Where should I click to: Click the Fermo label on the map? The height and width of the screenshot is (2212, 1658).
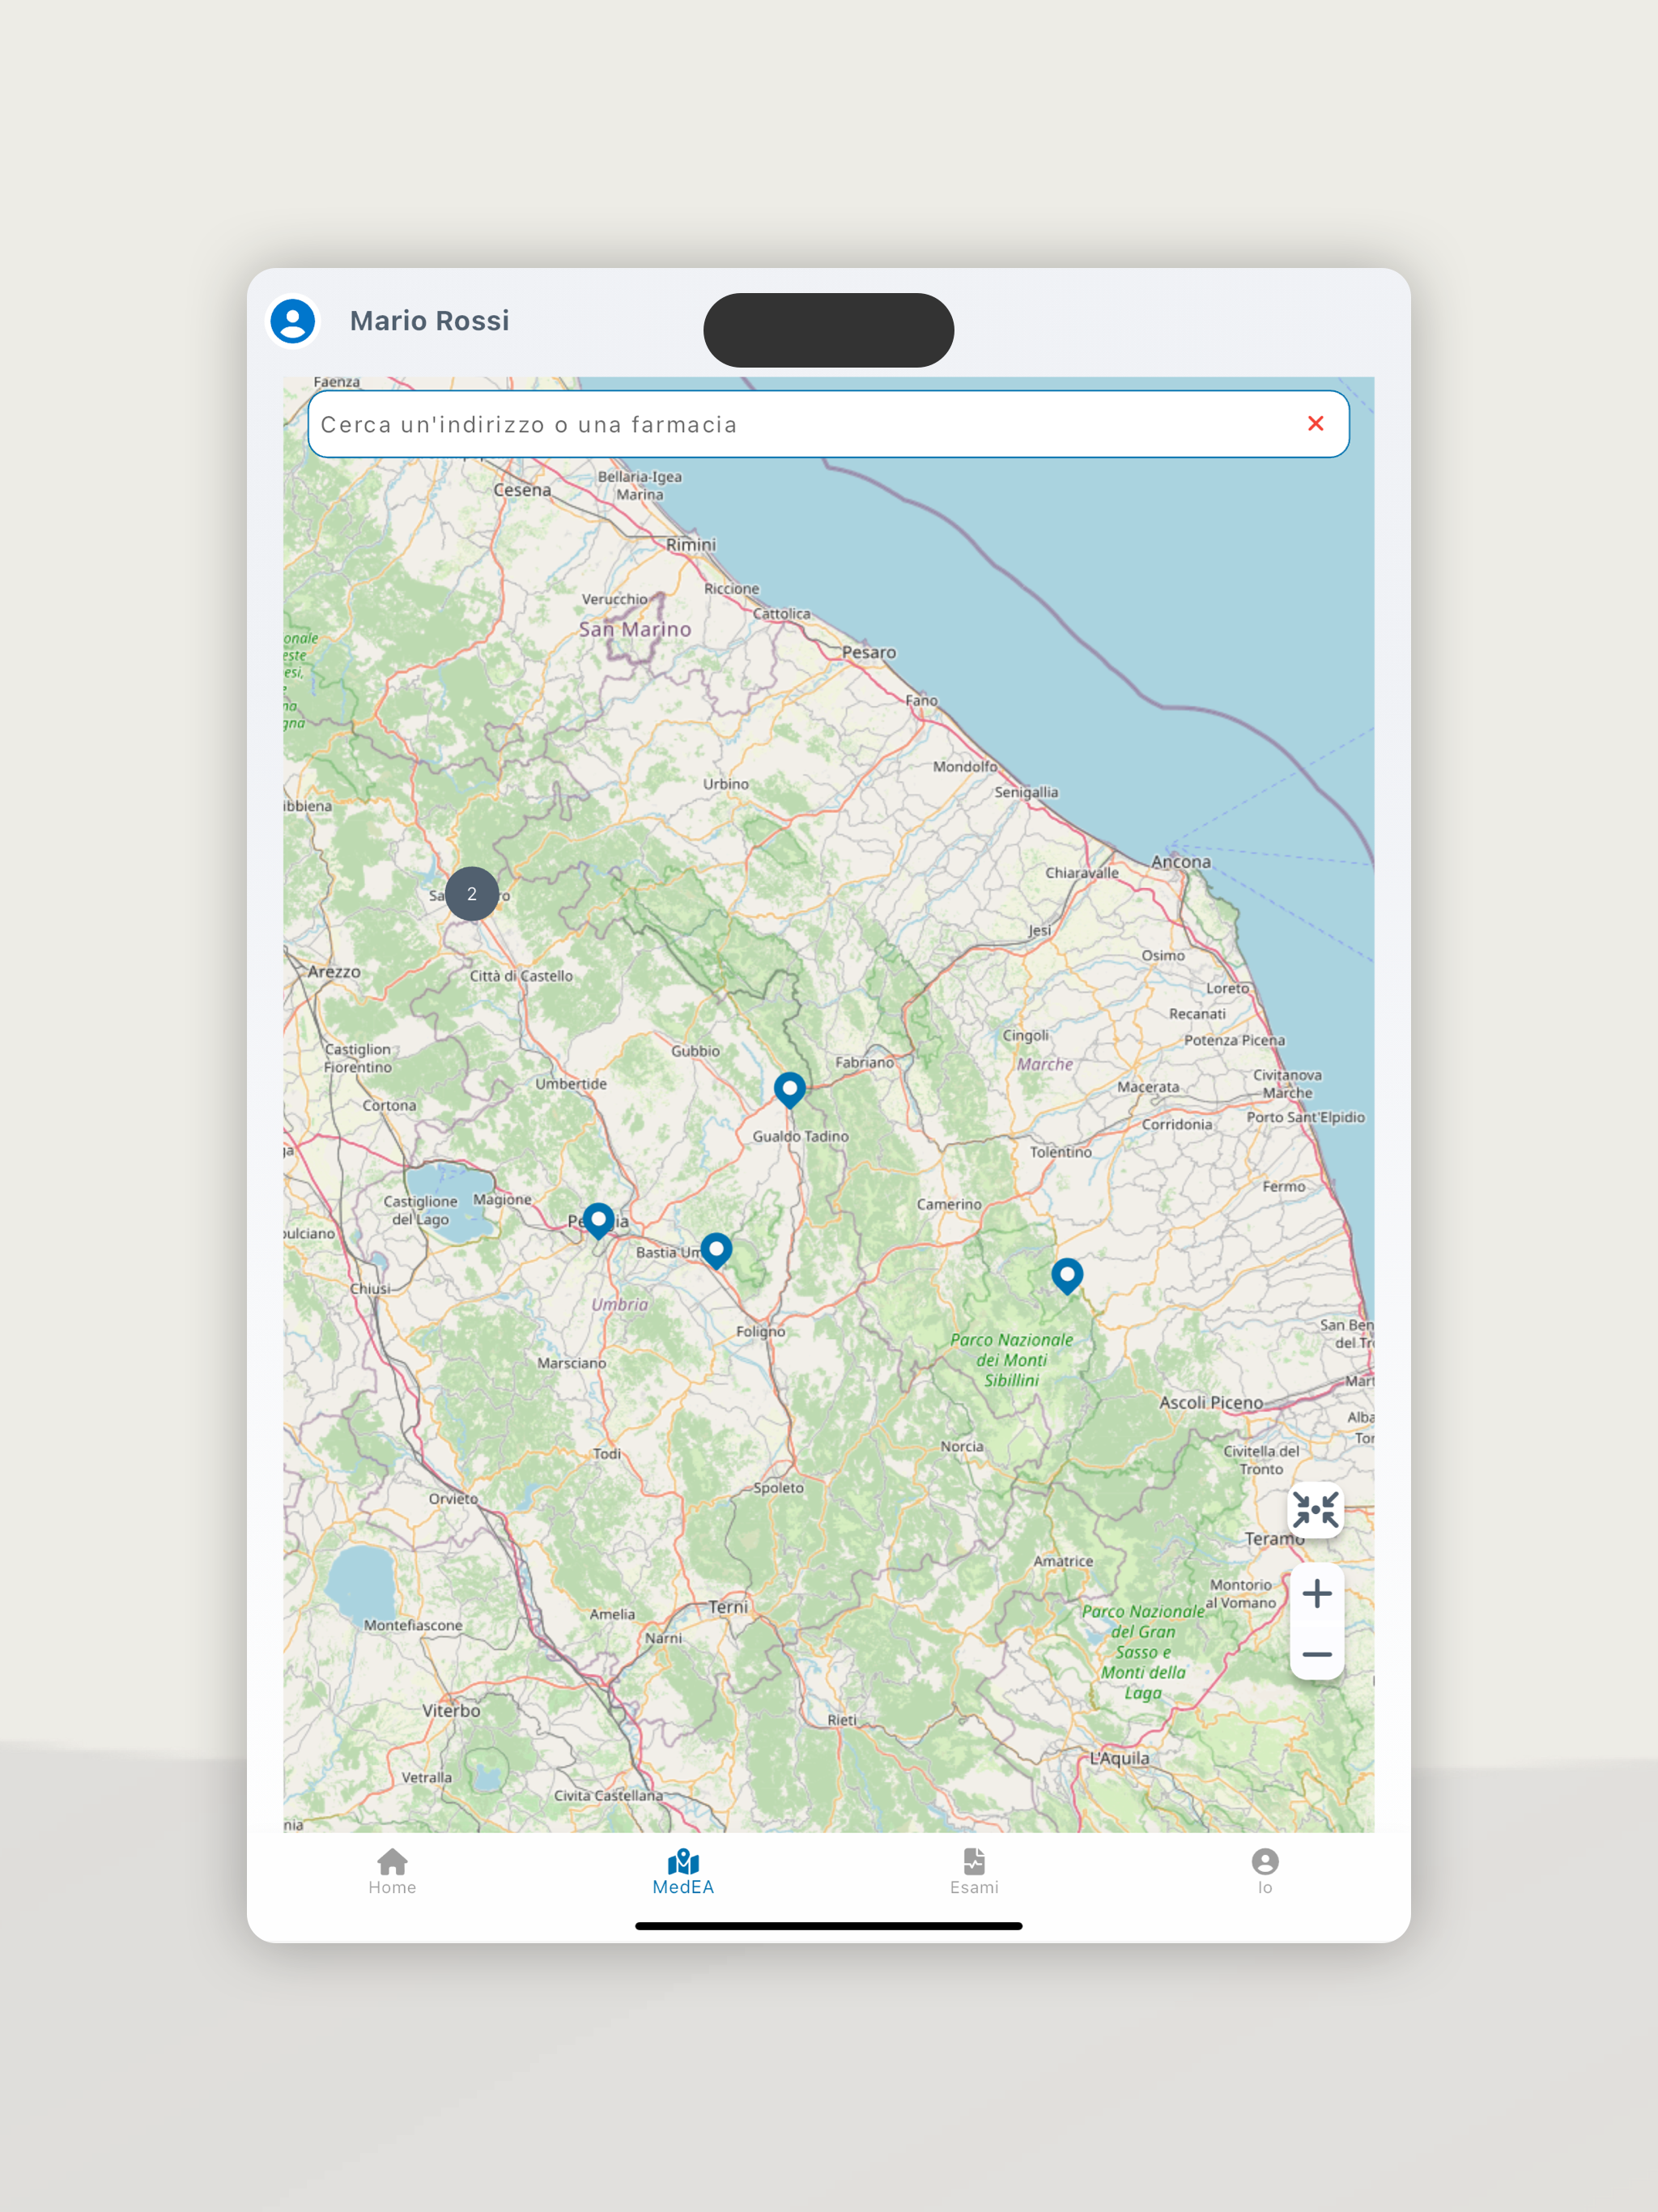pos(1284,1186)
